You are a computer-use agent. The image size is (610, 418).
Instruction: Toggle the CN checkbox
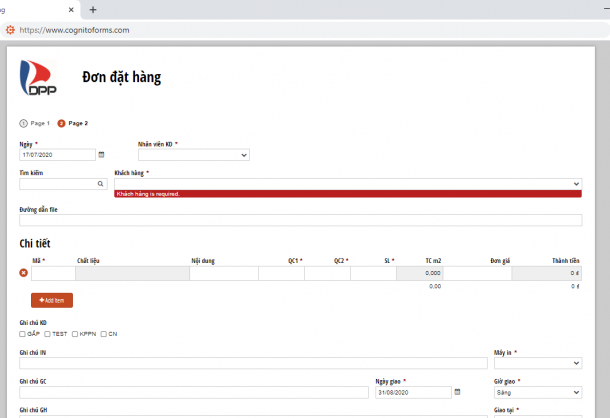pos(104,333)
